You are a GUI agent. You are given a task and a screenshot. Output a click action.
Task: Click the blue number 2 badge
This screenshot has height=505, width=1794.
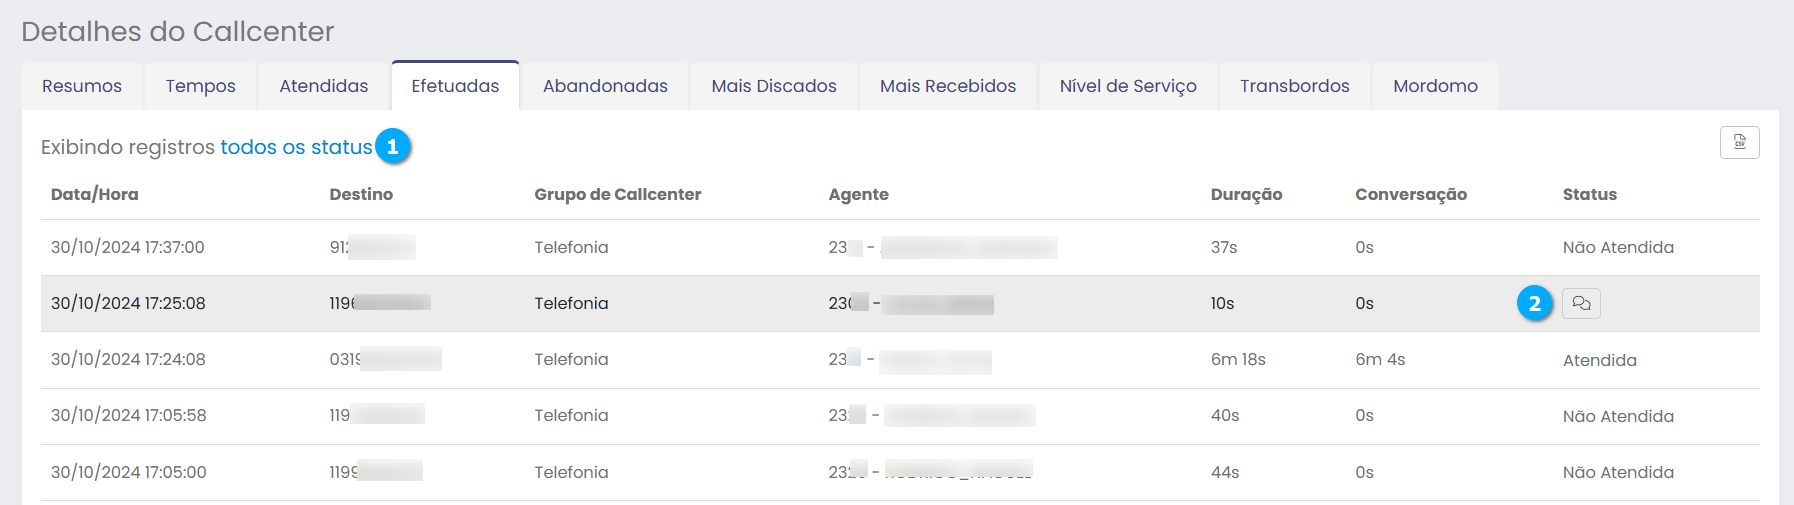coord(1534,303)
